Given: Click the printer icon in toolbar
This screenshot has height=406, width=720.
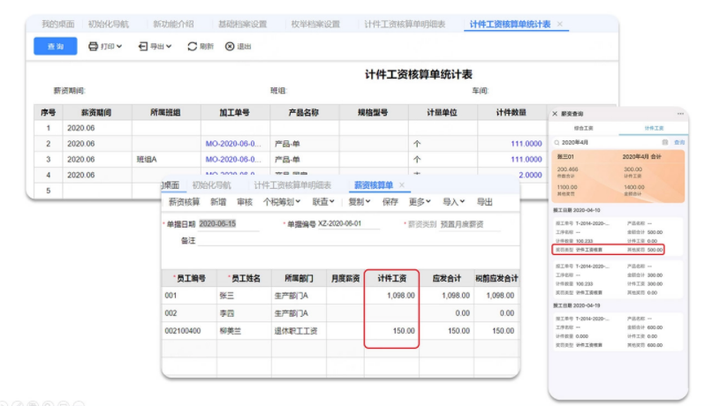Looking at the screenshot, I should [93, 46].
